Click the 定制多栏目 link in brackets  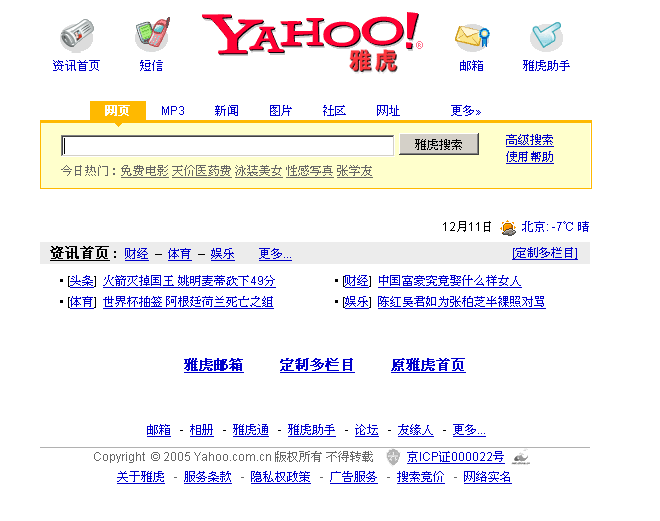point(545,253)
